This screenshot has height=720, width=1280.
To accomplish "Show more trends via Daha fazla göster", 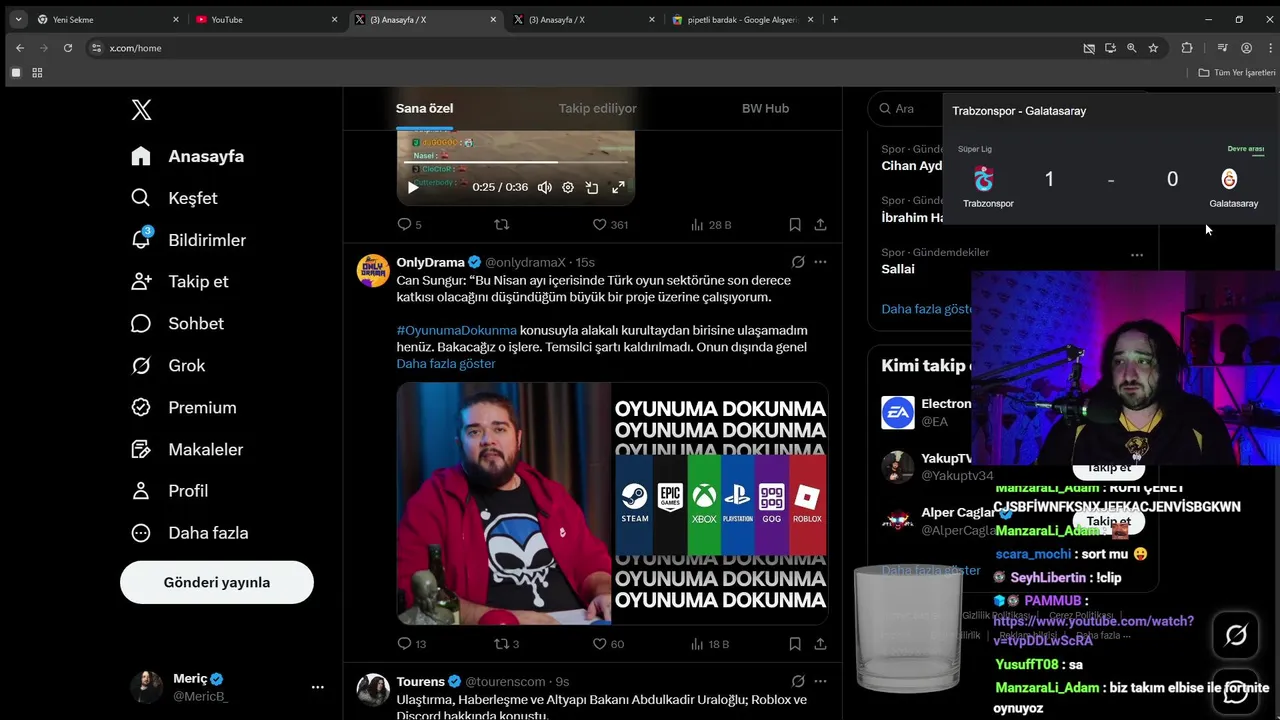I will click(927, 309).
